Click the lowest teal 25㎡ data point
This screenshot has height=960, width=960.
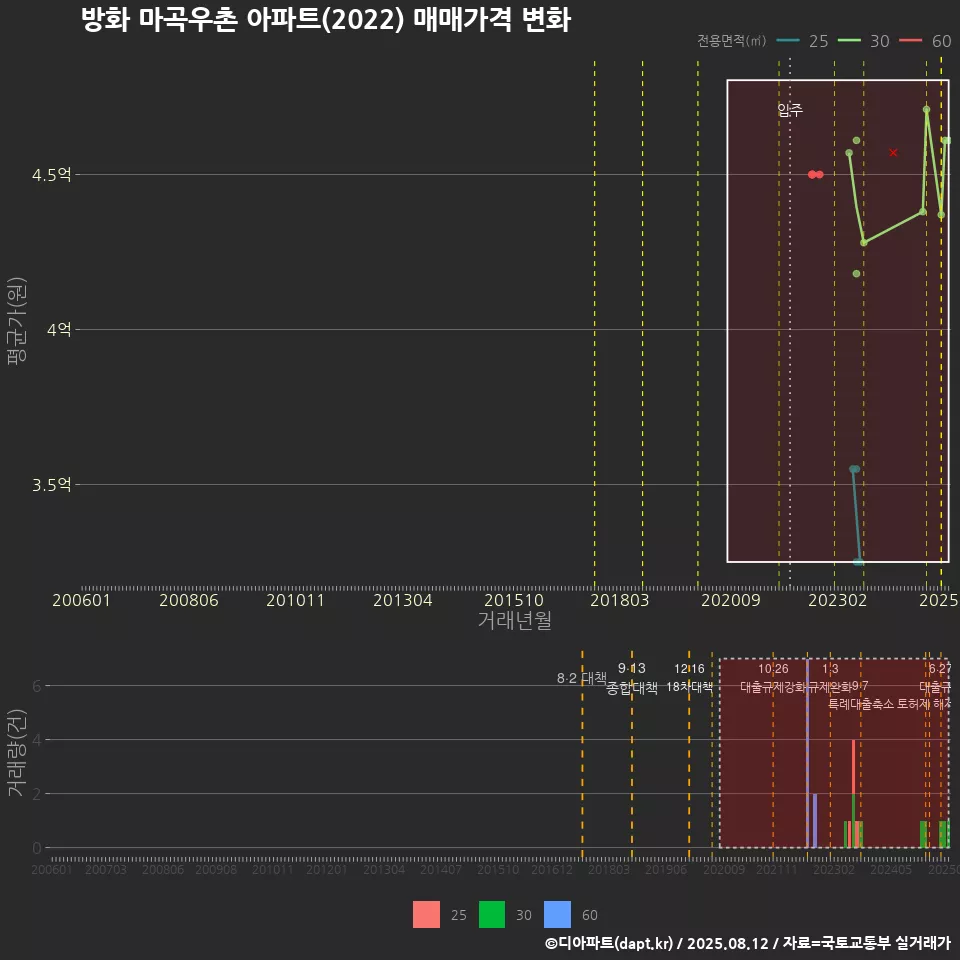point(858,561)
